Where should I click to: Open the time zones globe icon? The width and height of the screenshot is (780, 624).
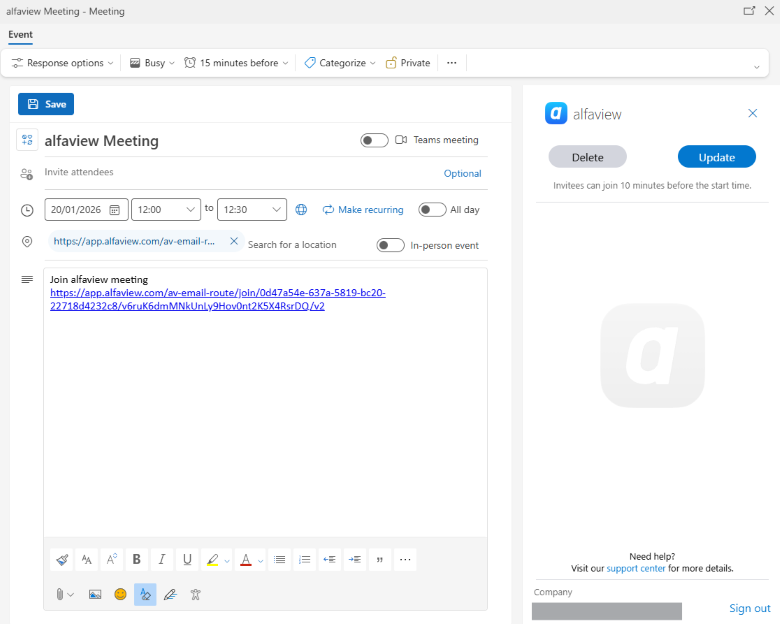tap(301, 210)
